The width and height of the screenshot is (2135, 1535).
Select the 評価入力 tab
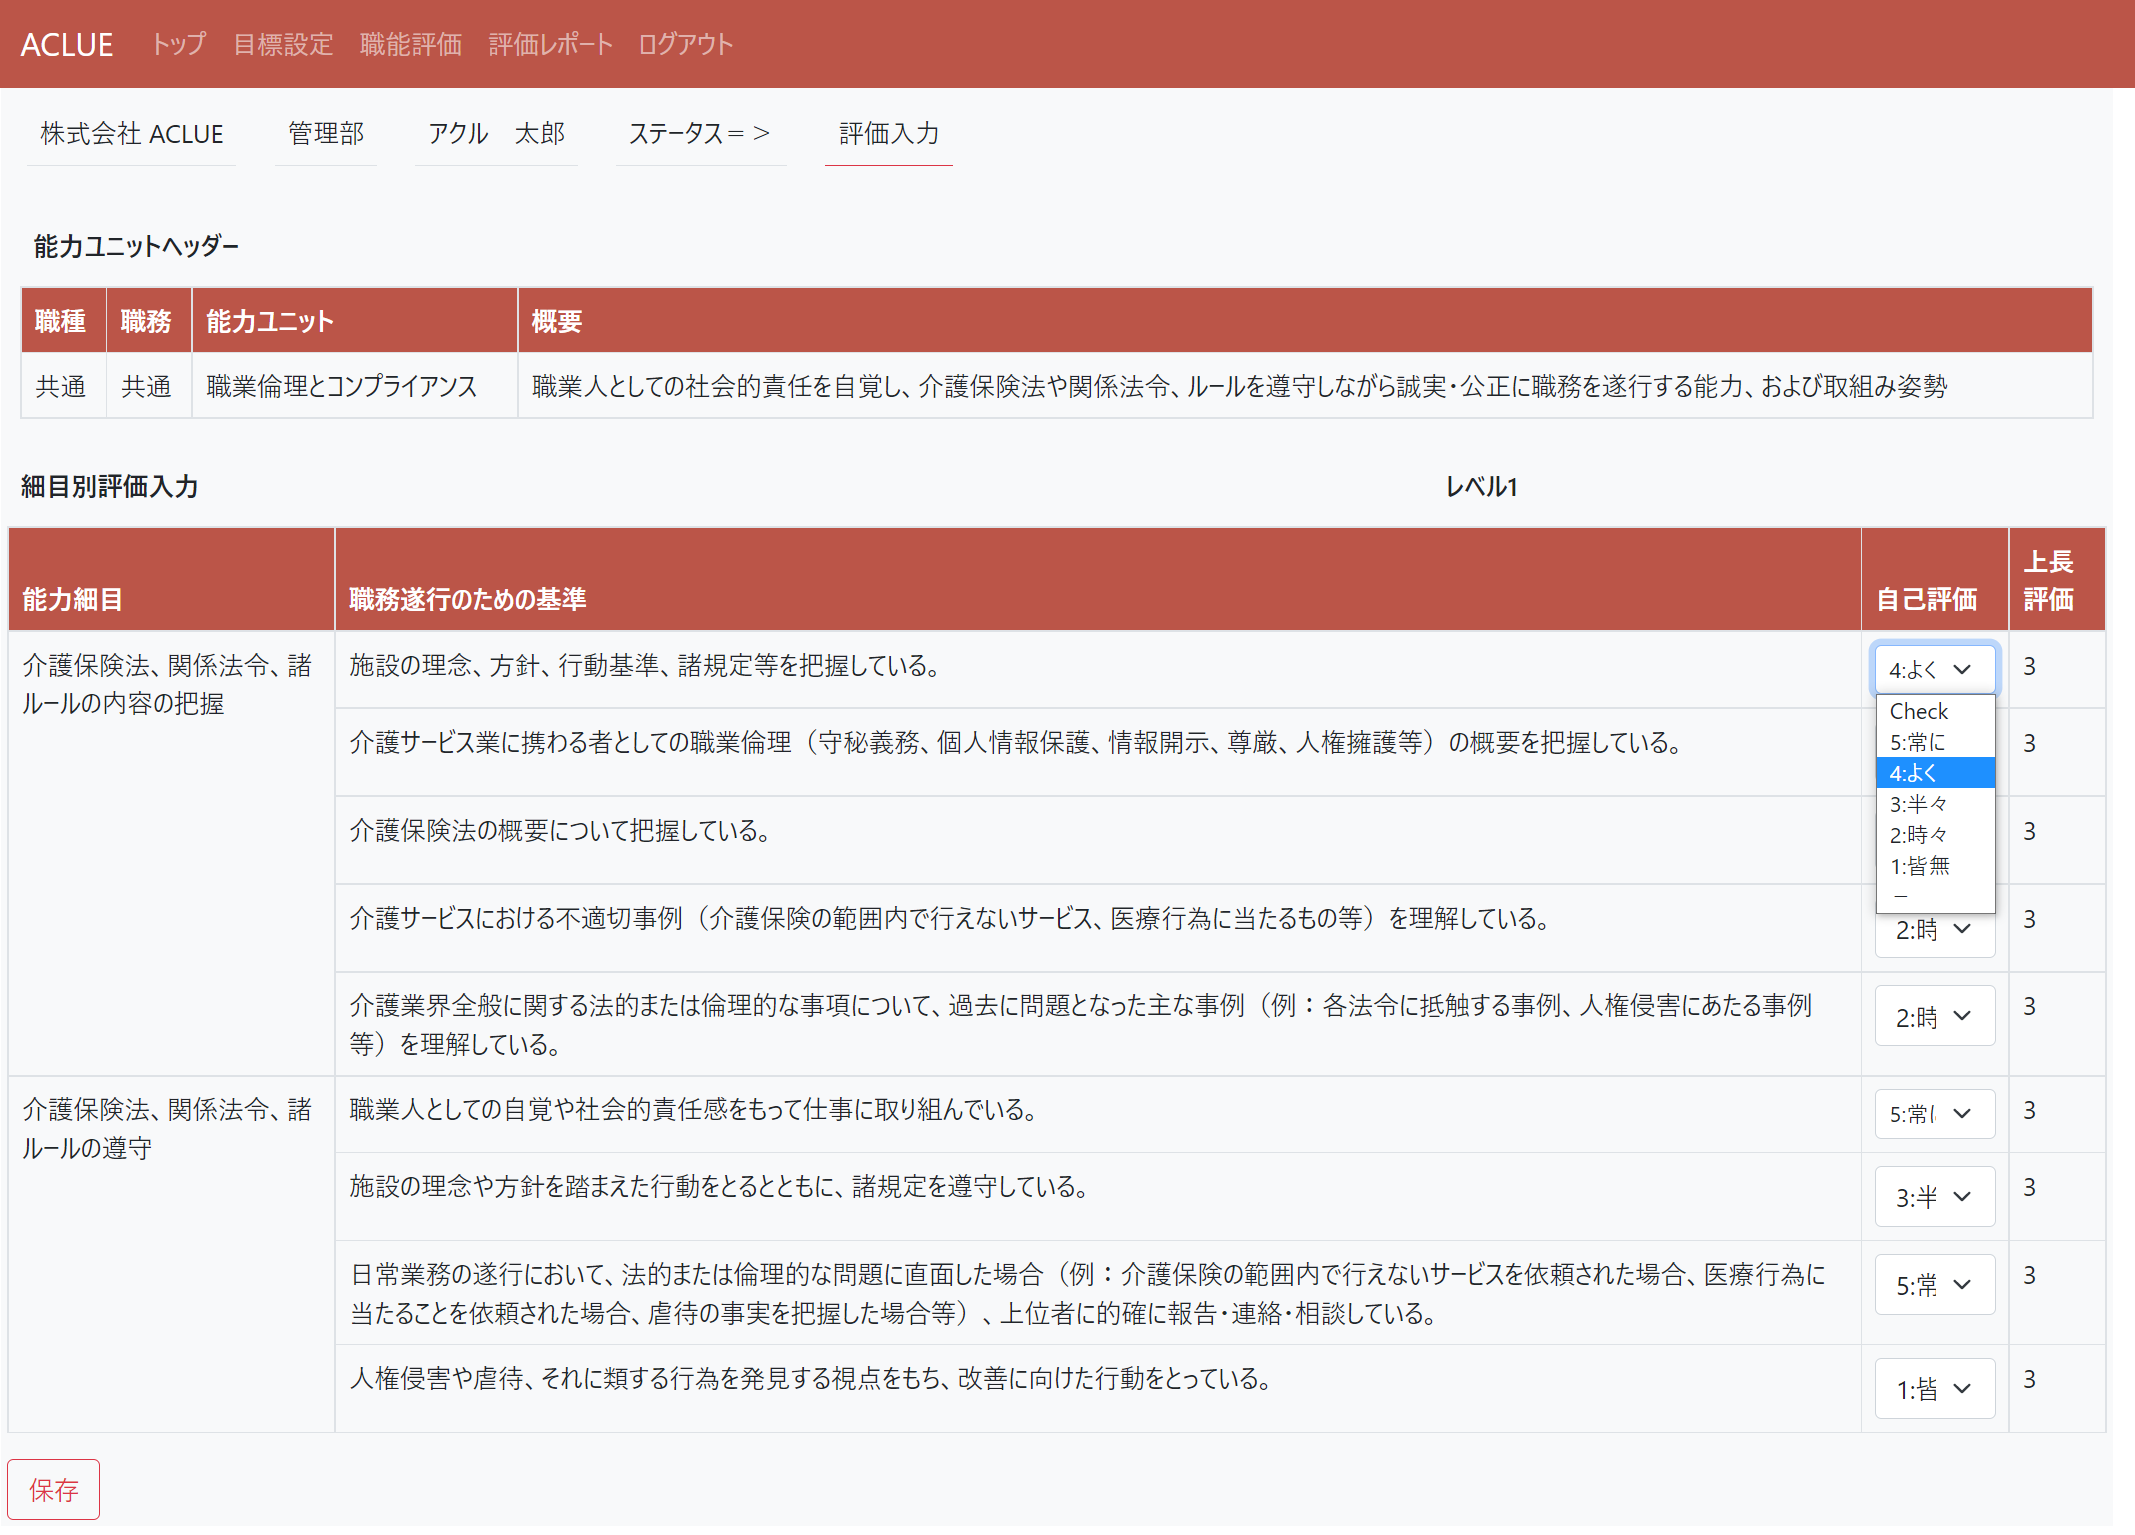[888, 134]
